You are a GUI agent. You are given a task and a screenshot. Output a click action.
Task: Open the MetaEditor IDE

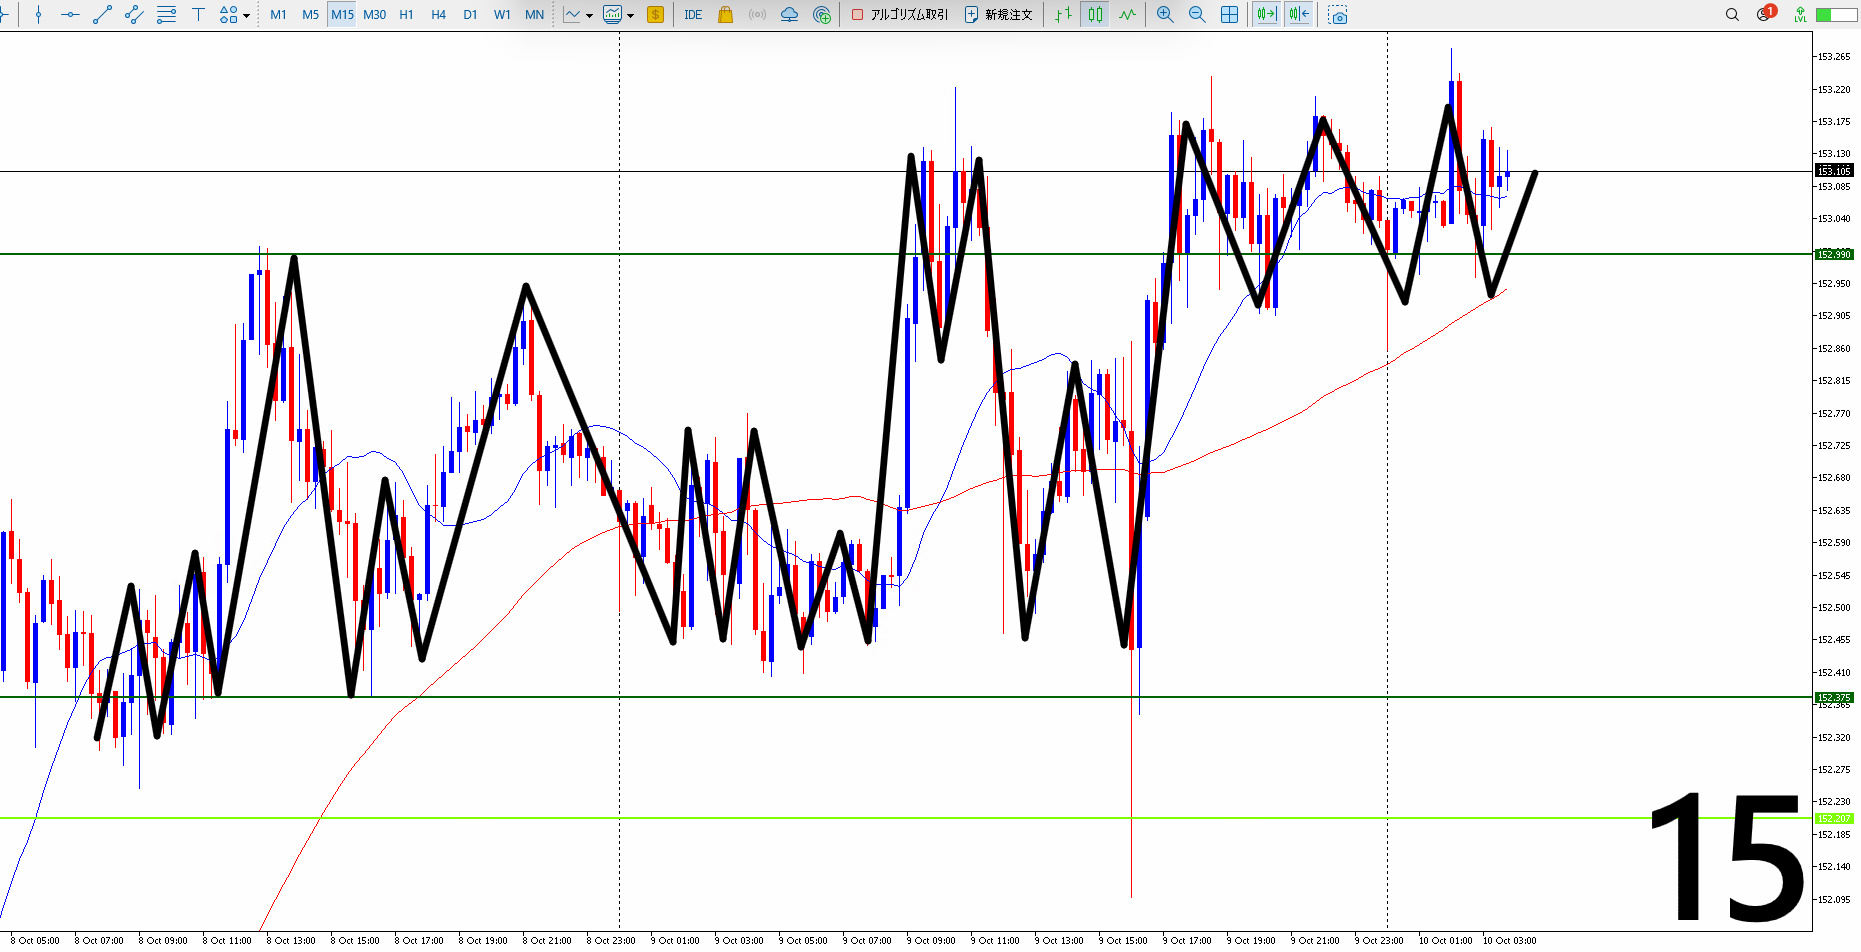pyautogui.click(x=693, y=15)
